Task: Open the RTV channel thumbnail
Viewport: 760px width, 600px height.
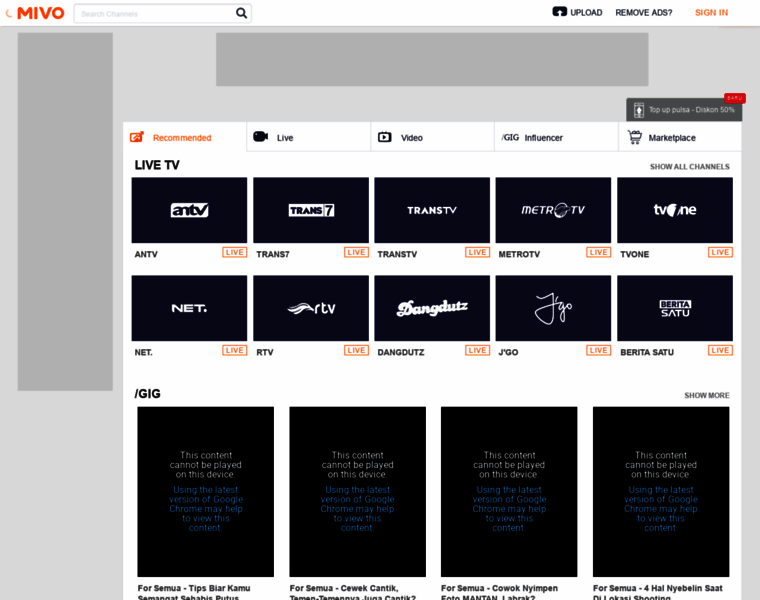Action: click(x=311, y=308)
